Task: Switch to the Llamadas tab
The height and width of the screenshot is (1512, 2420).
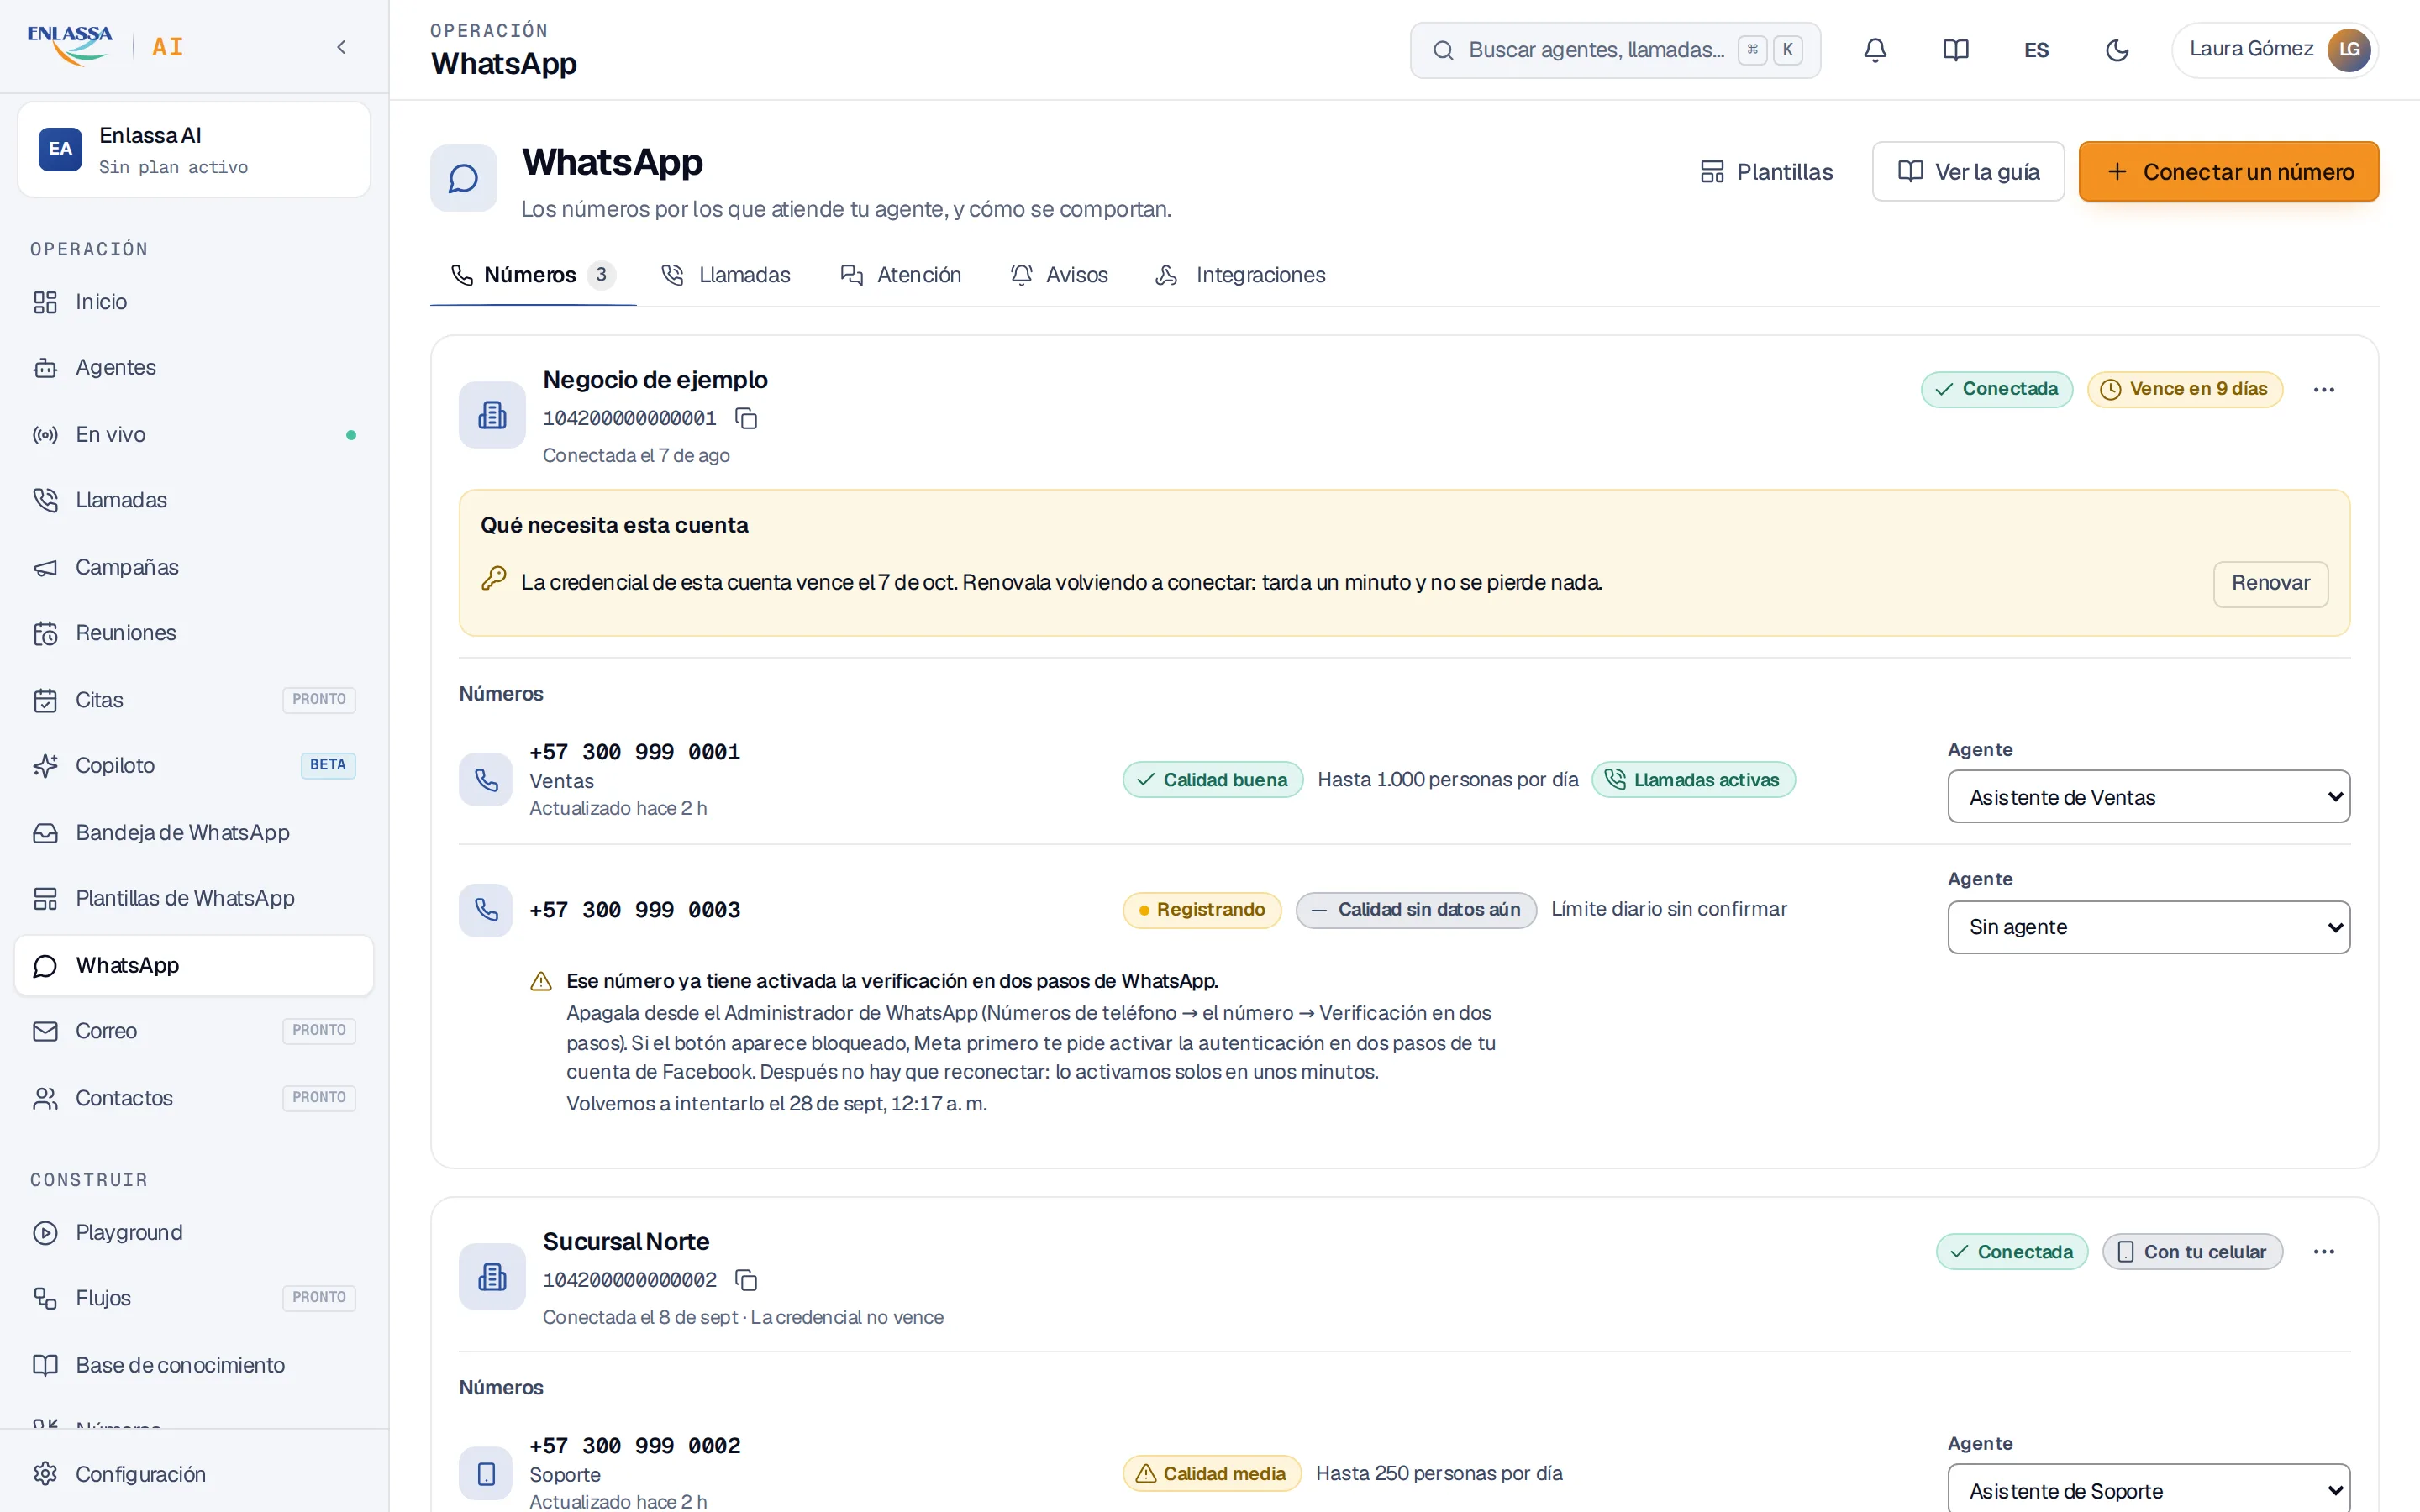Action: click(x=726, y=275)
